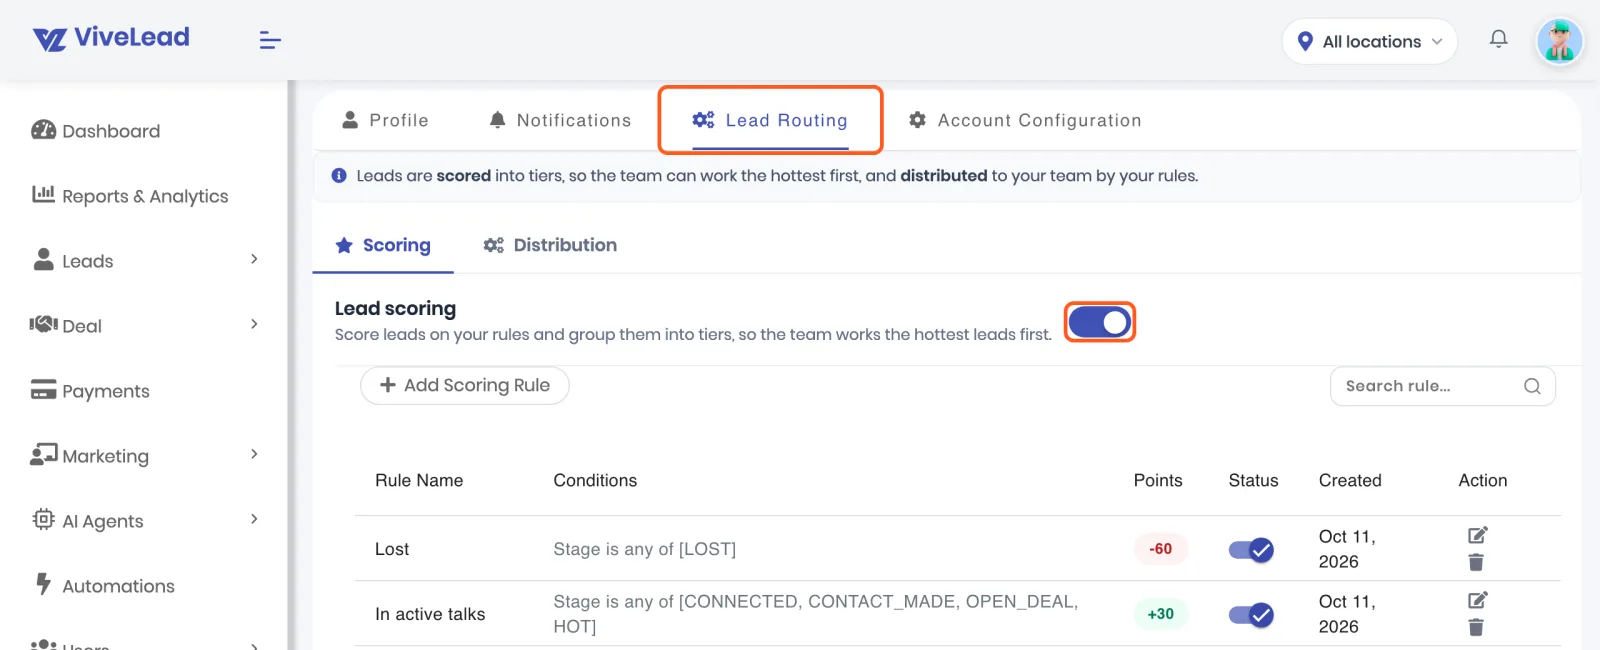Click the ViveLead logo
Viewport: 1600px width, 650px height.
click(111, 38)
